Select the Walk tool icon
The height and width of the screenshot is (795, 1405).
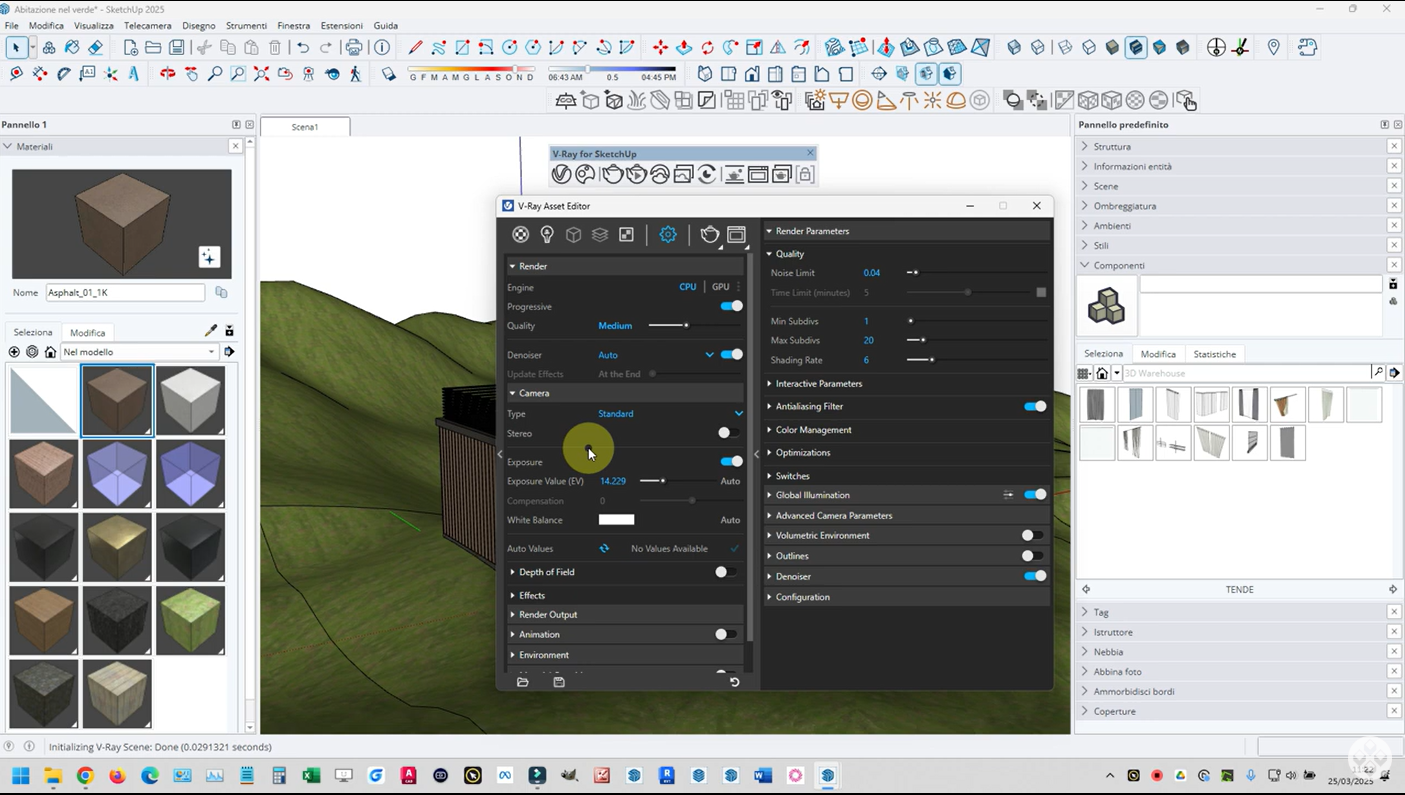tap(355, 74)
